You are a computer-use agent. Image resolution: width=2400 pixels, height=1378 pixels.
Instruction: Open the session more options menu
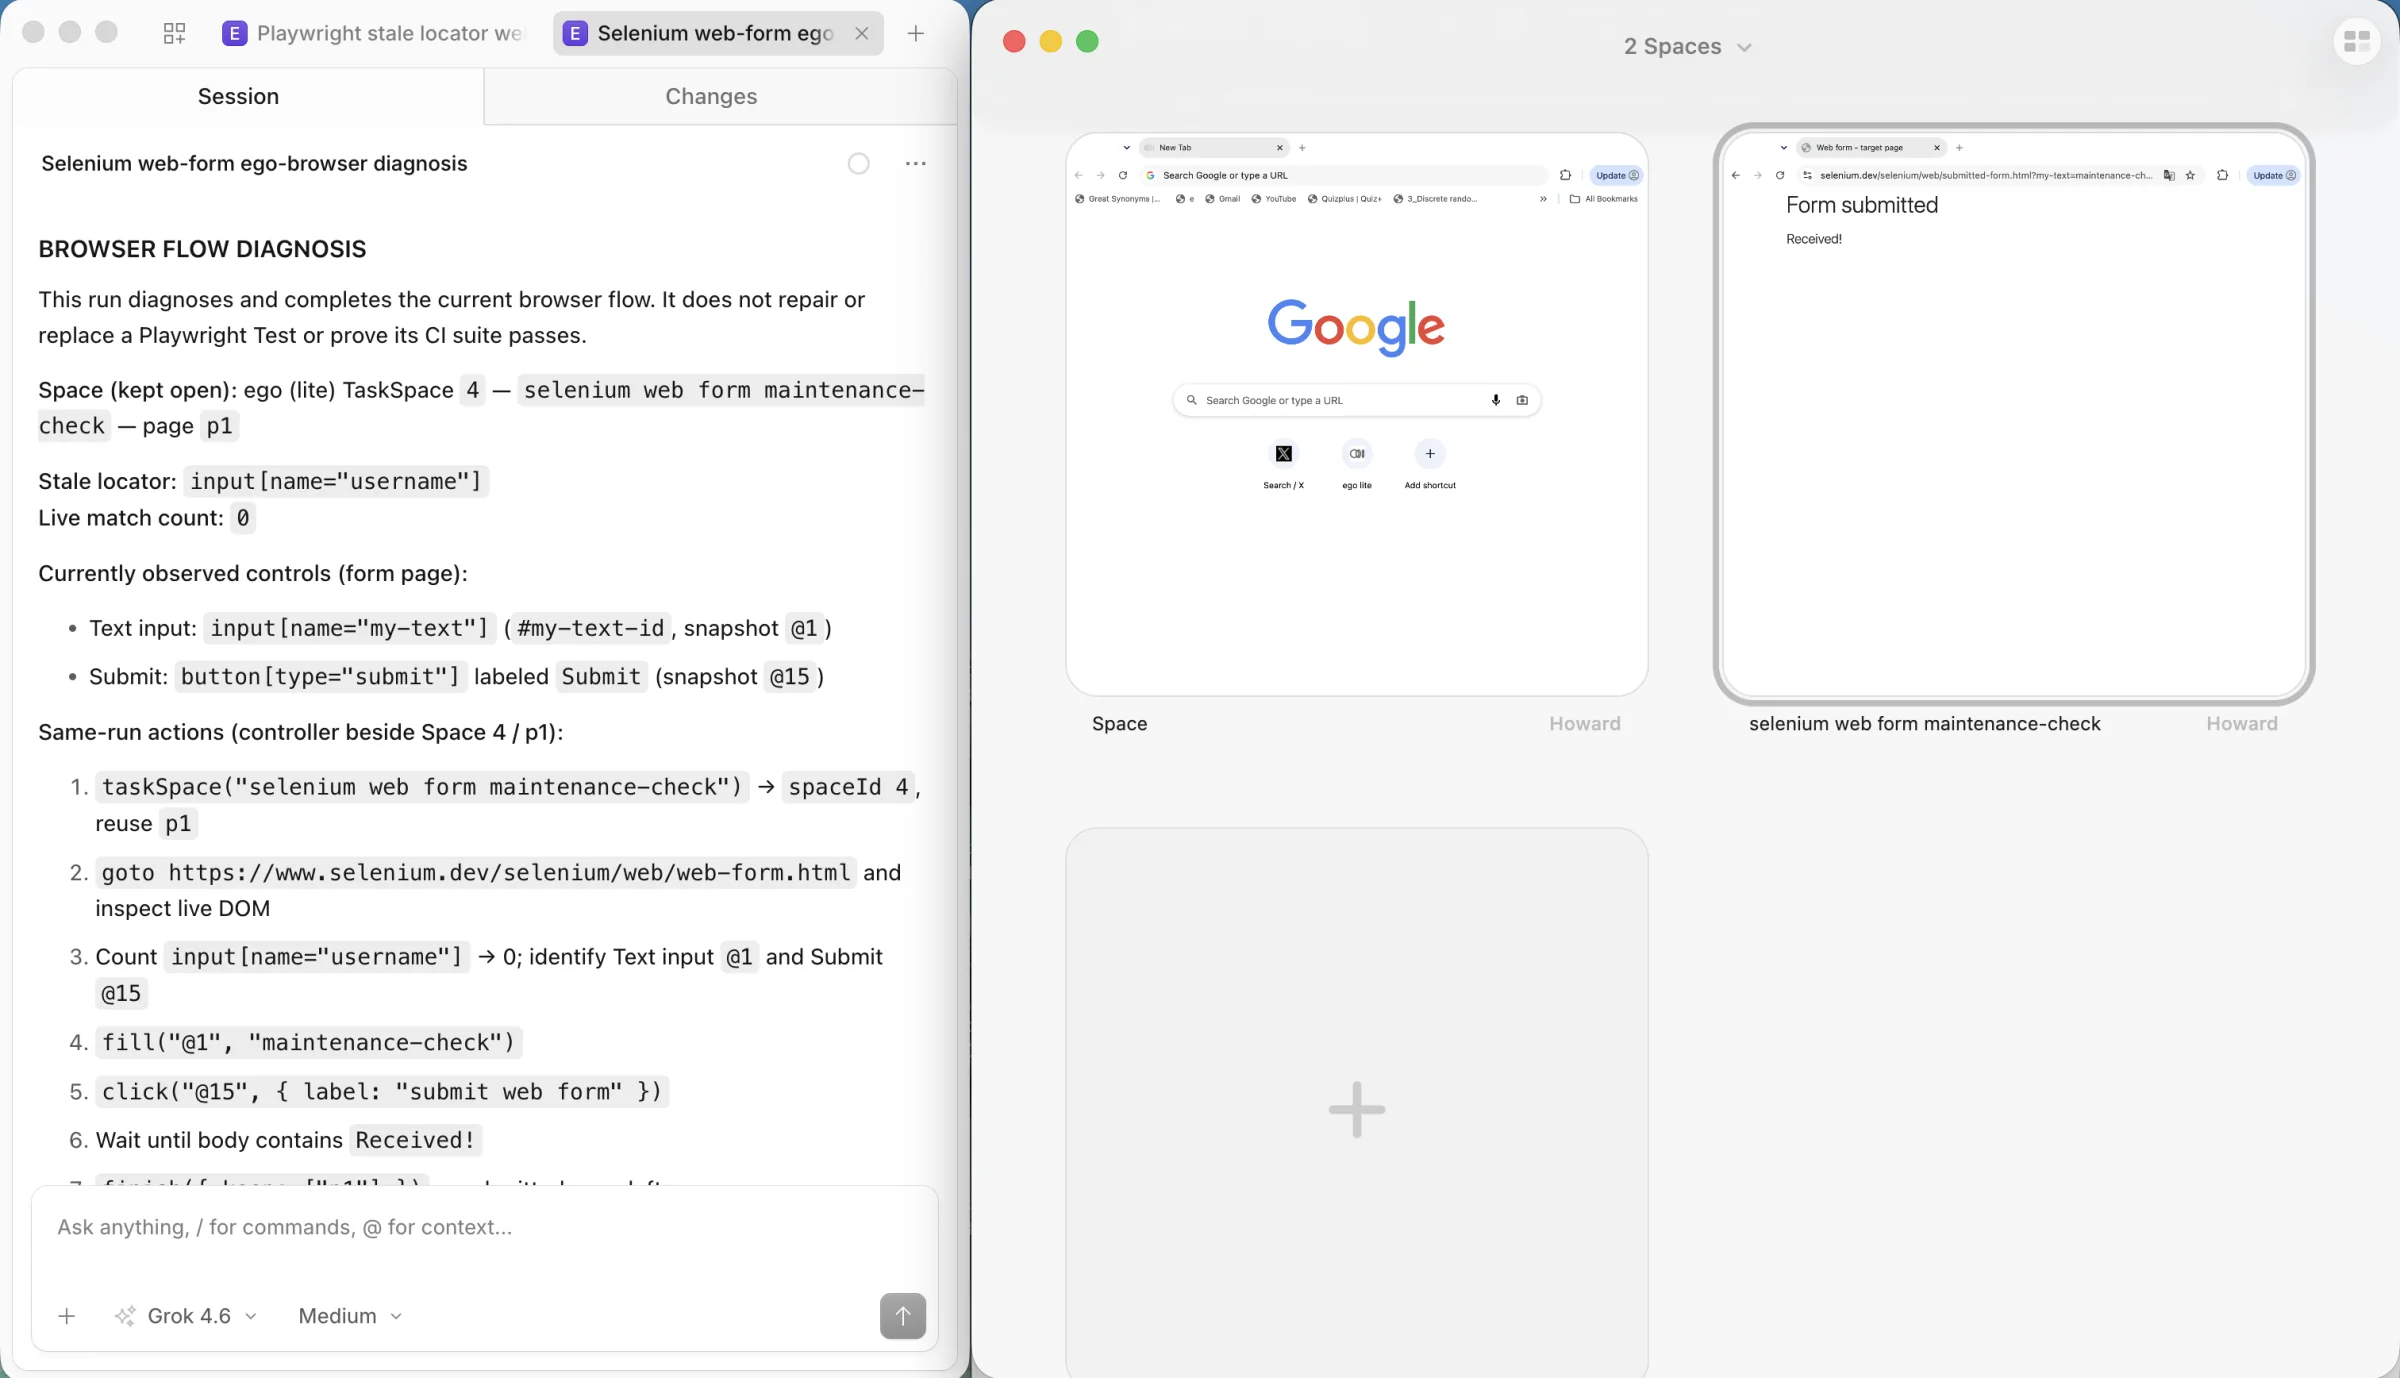(915, 163)
